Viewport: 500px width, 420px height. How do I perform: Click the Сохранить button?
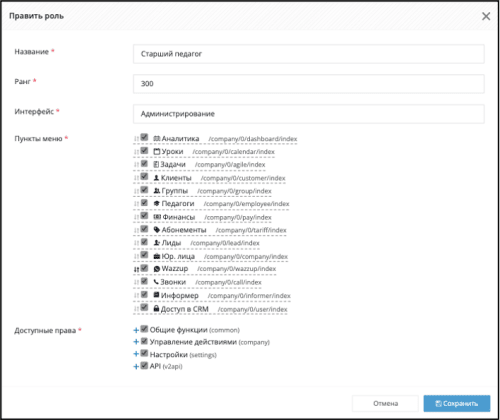(457, 403)
